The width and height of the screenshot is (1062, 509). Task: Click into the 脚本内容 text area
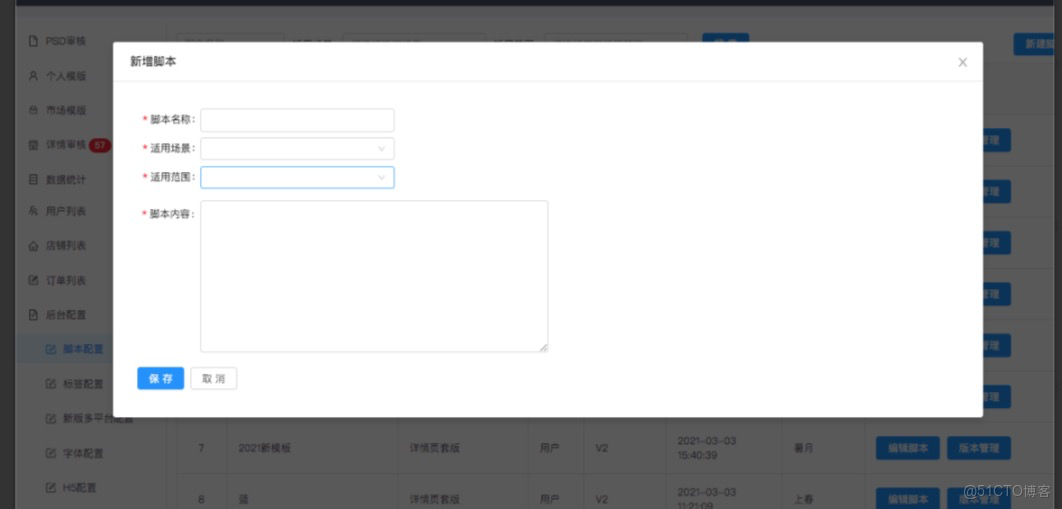coord(374,276)
